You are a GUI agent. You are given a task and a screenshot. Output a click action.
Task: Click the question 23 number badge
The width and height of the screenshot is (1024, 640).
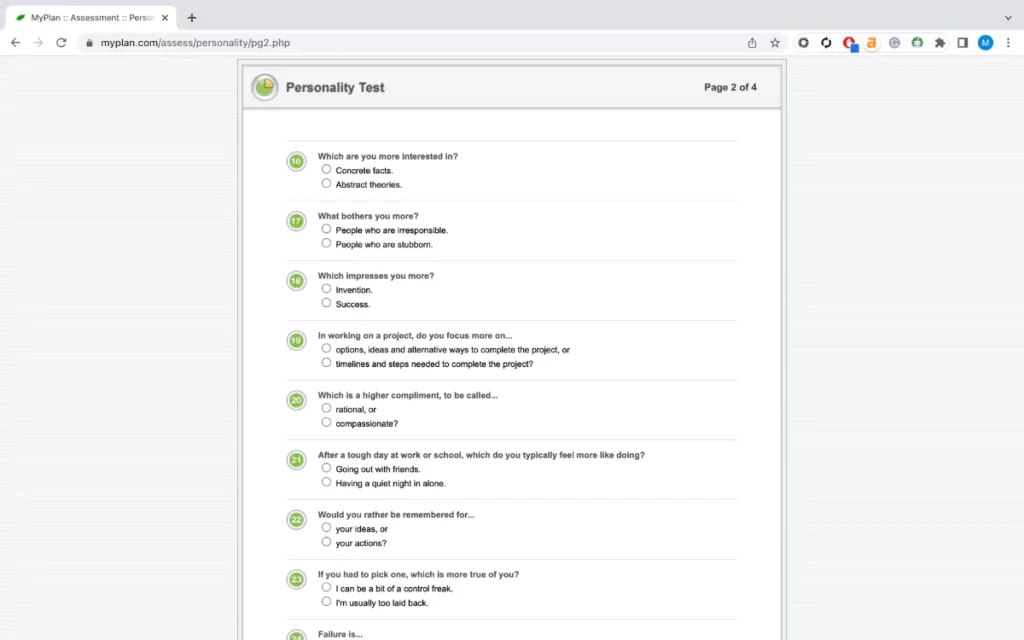[x=296, y=580]
